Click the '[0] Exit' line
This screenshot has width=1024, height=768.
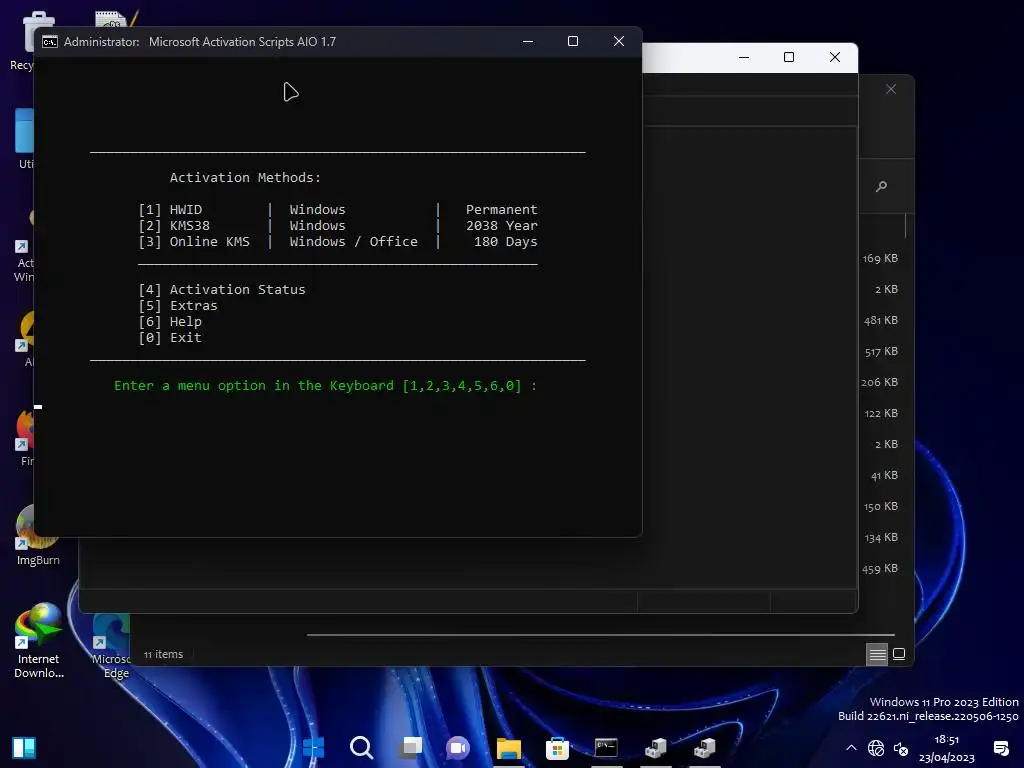(x=170, y=338)
